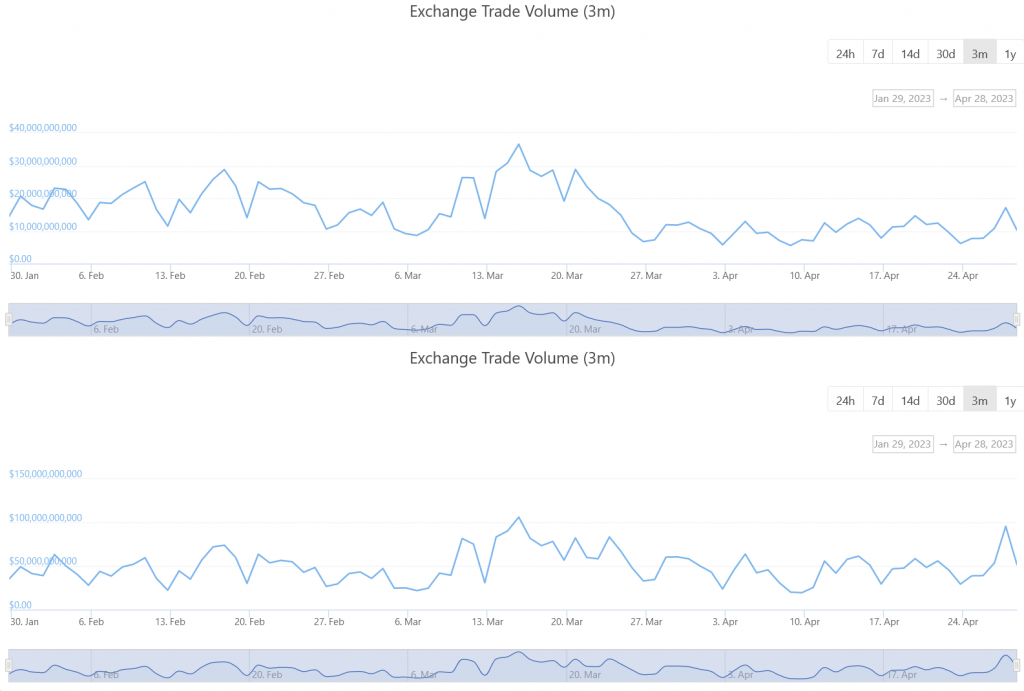Click left handle of upper chart navigator

point(8,319)
